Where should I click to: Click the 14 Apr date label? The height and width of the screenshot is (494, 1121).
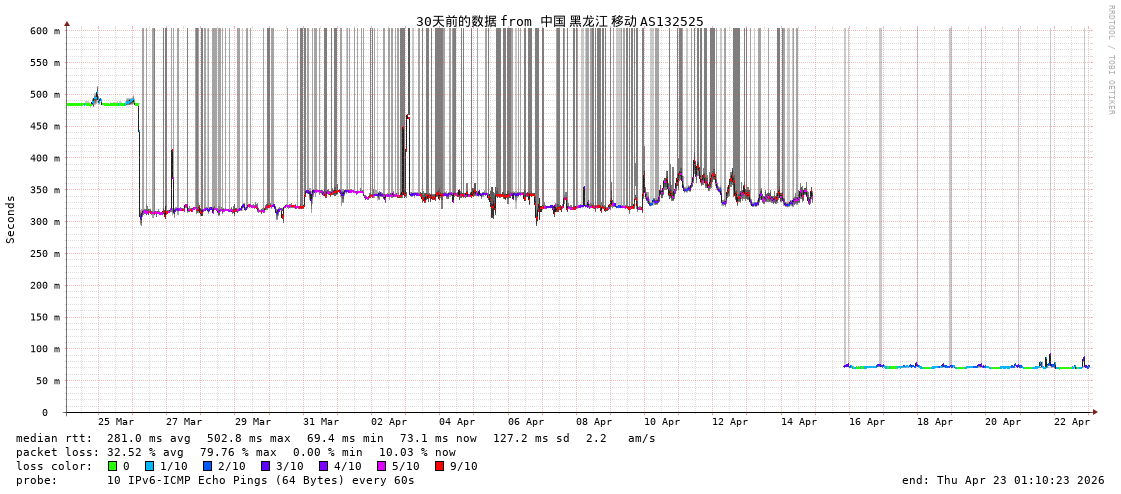(798, 422)
